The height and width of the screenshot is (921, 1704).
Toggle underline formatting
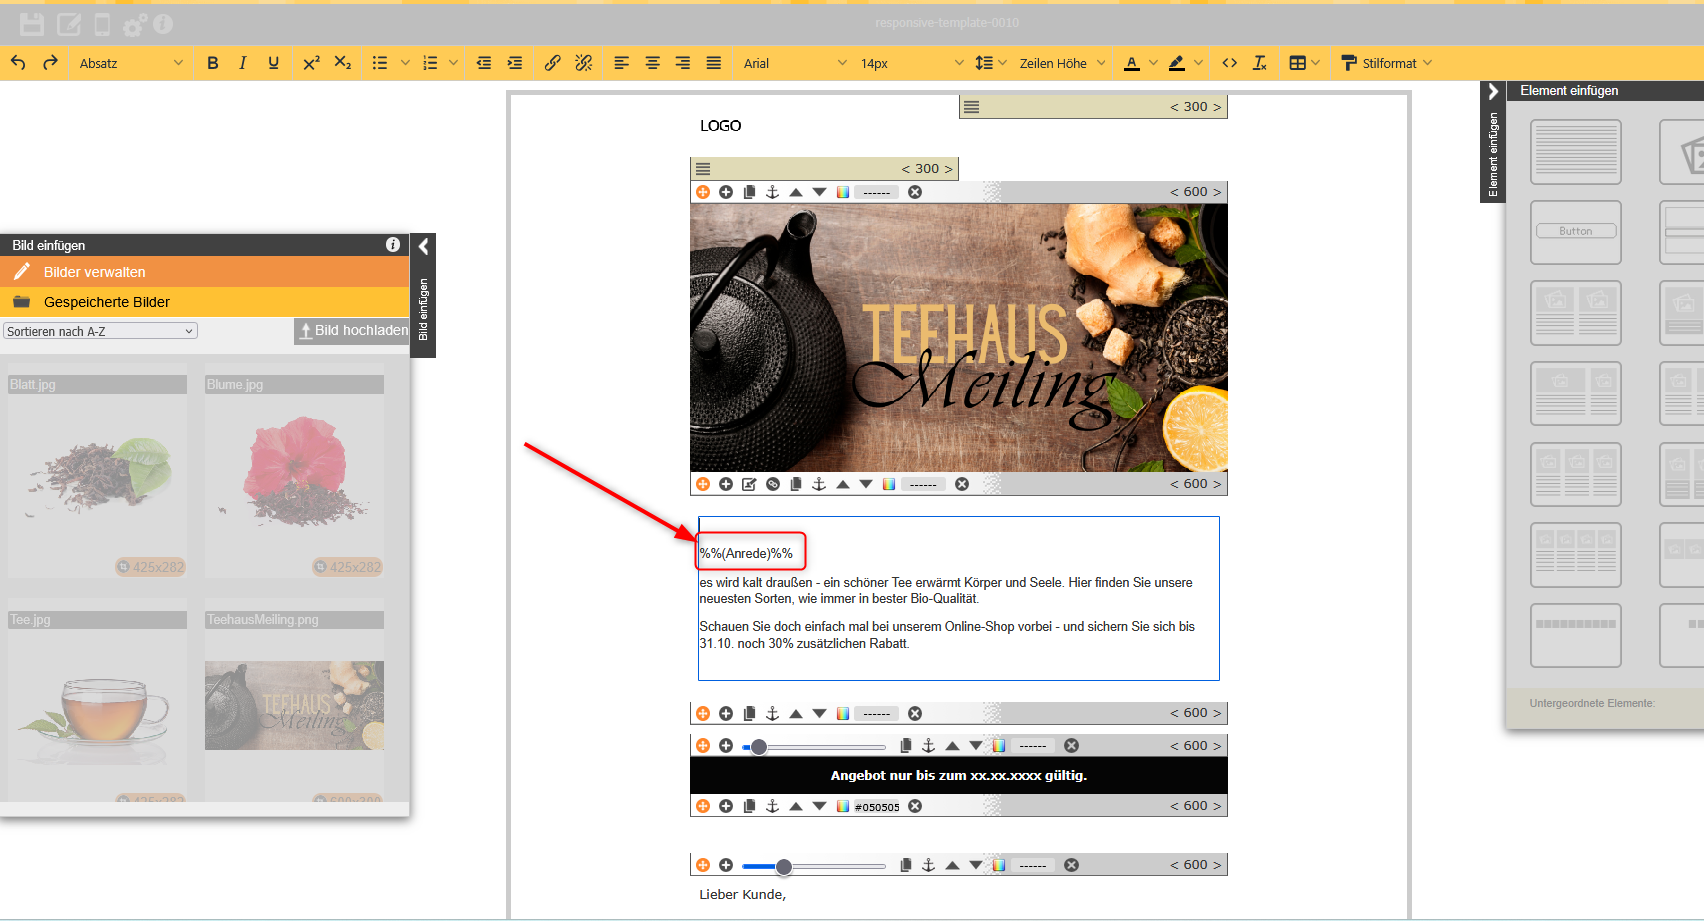[273, 63]
